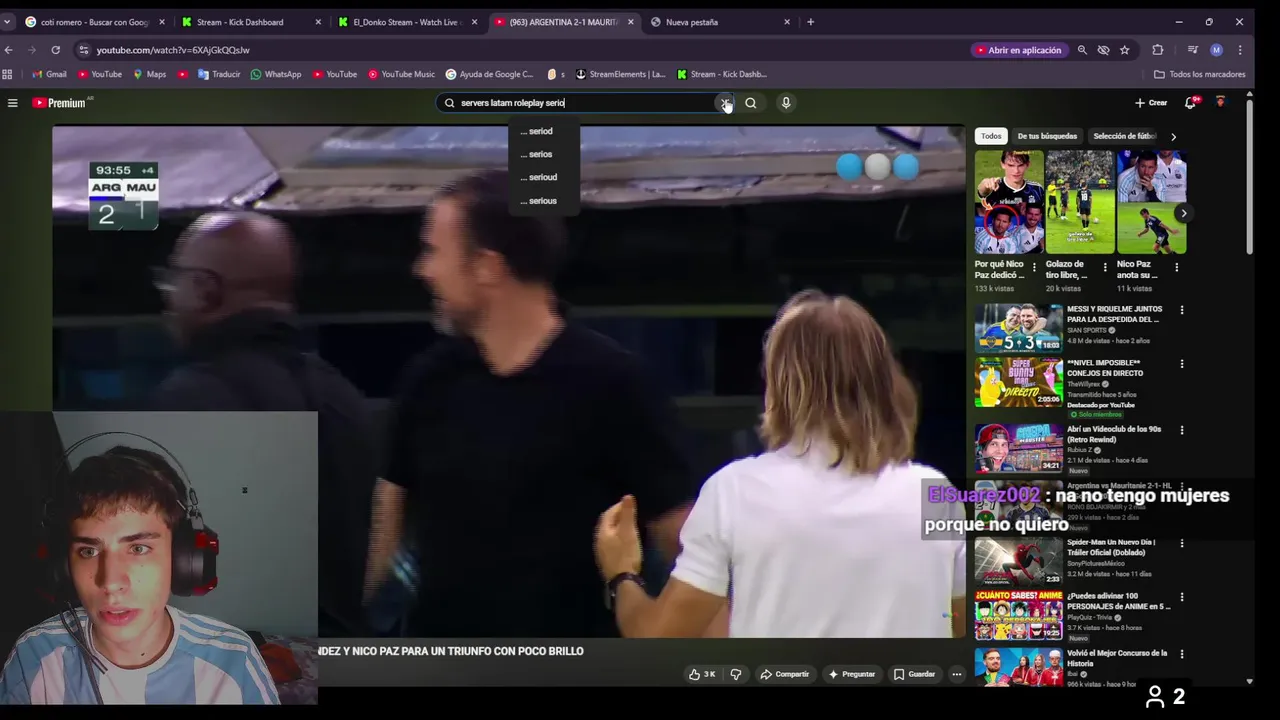Reload the page with refresh button
The width and height of the screenshot is (1280, 720).
click(x=55, y=50)
